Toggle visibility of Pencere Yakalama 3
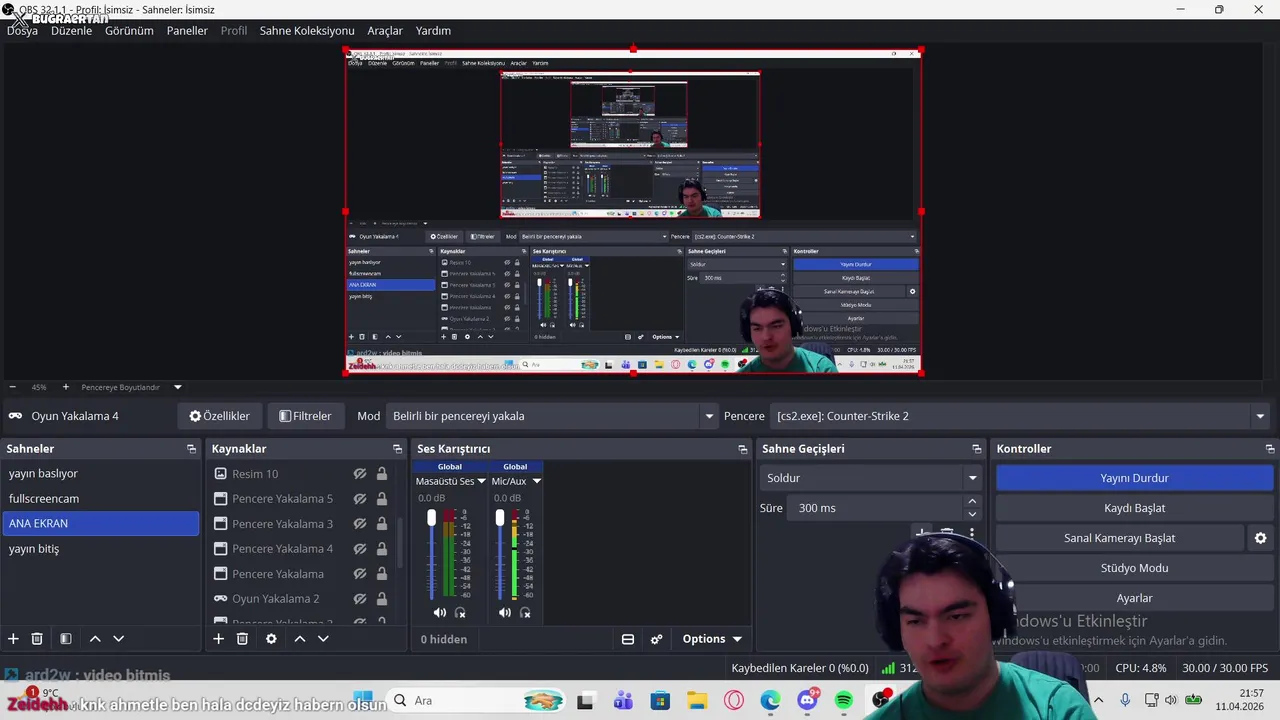1280x720 pixels. [360, 524]
